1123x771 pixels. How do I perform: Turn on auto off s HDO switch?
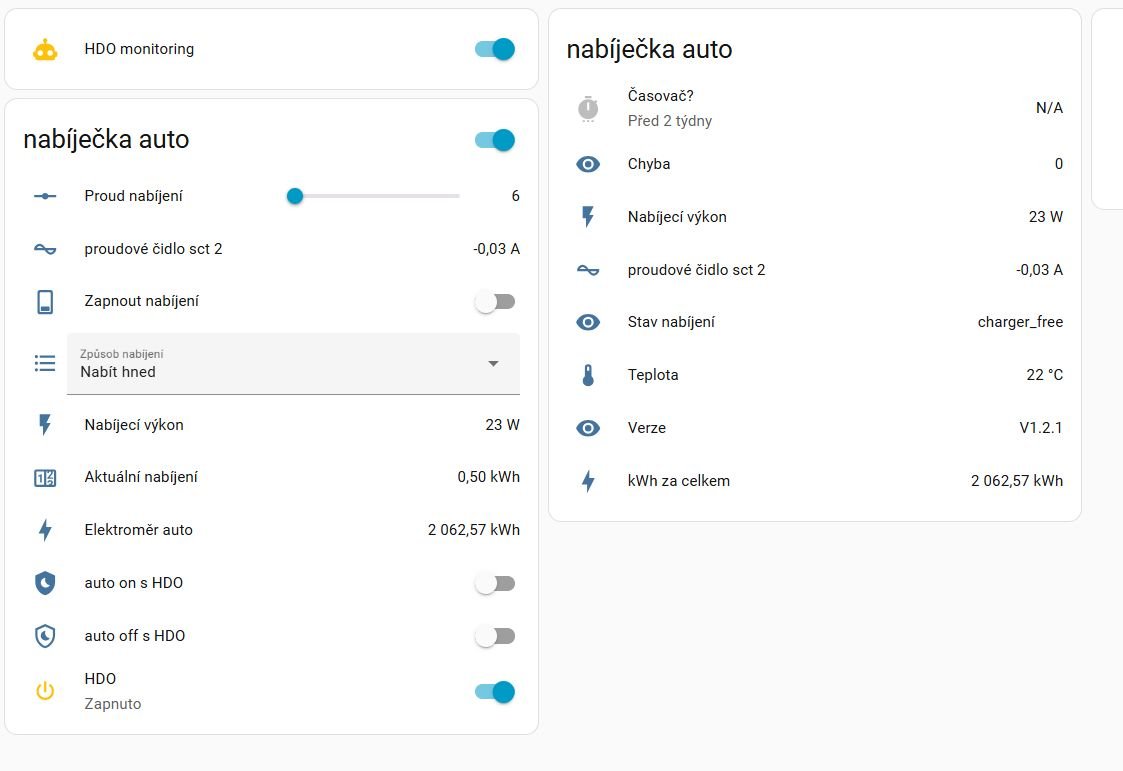495,636
